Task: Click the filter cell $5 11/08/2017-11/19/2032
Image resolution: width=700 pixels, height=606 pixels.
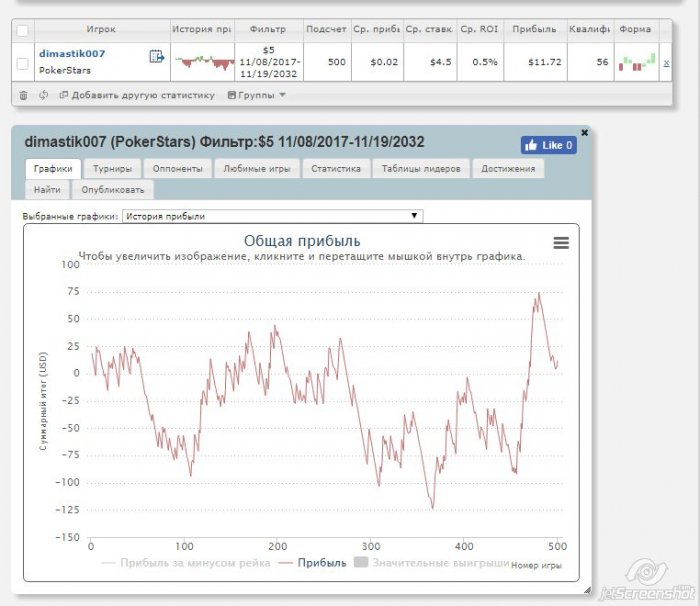Action: coord(269,62)
